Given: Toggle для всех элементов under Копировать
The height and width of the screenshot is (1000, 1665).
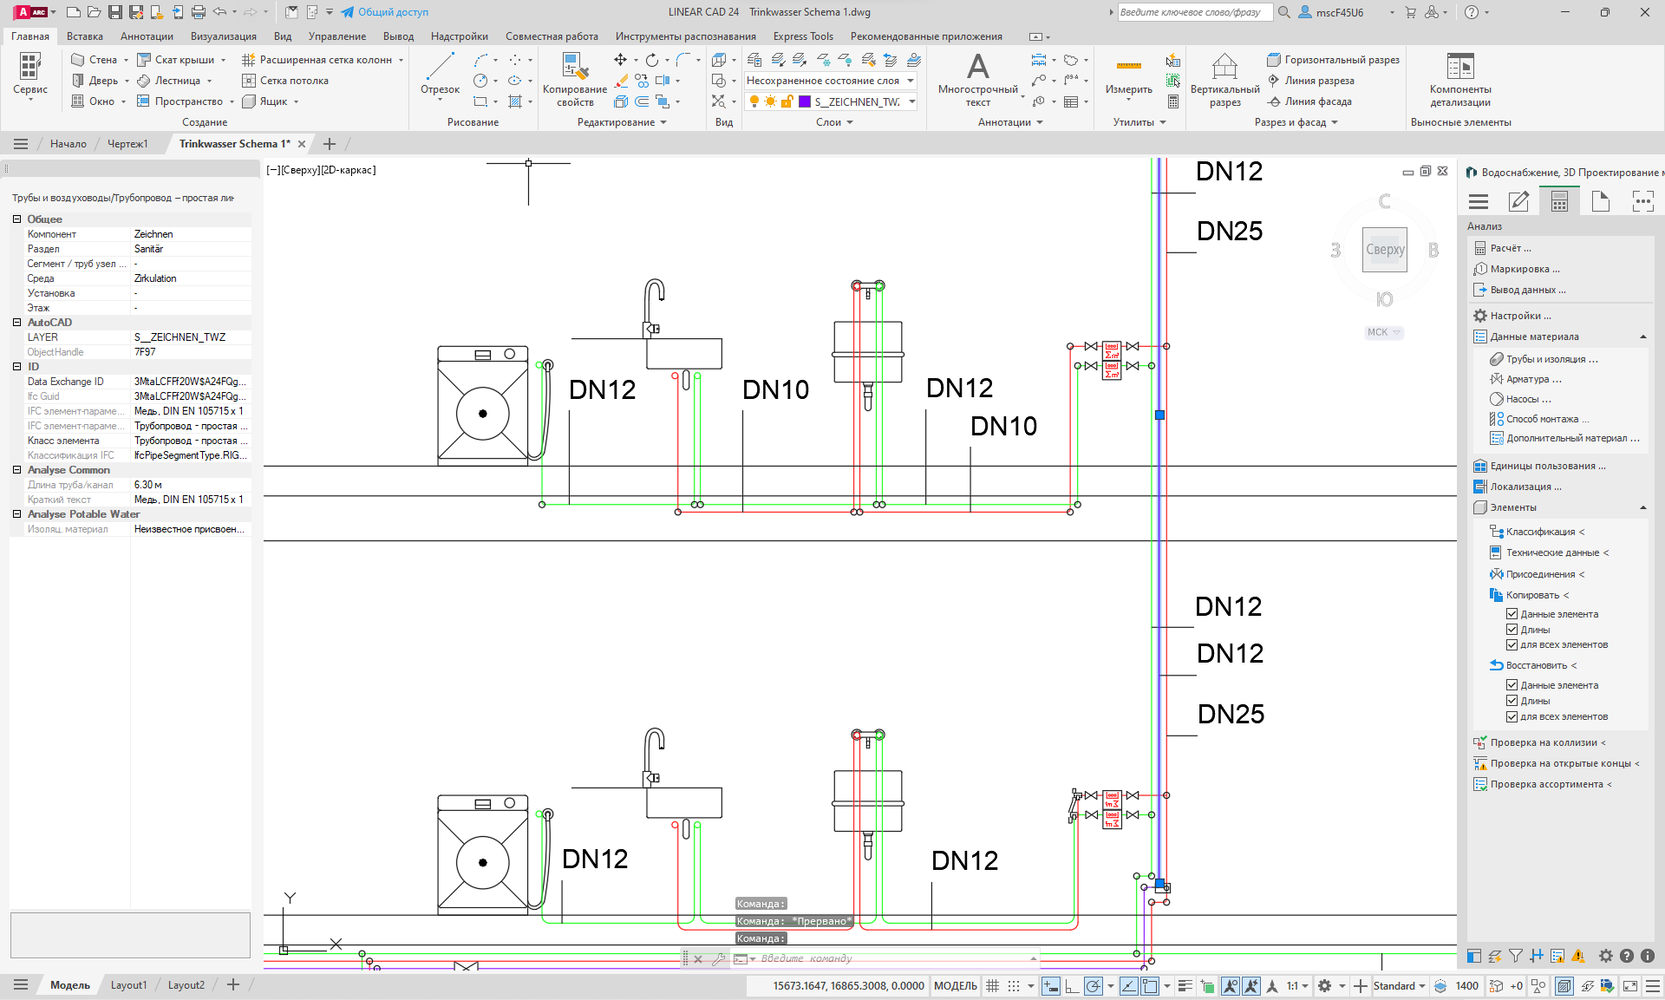Looking at the screenshot, I should [x=1512, y=645].
